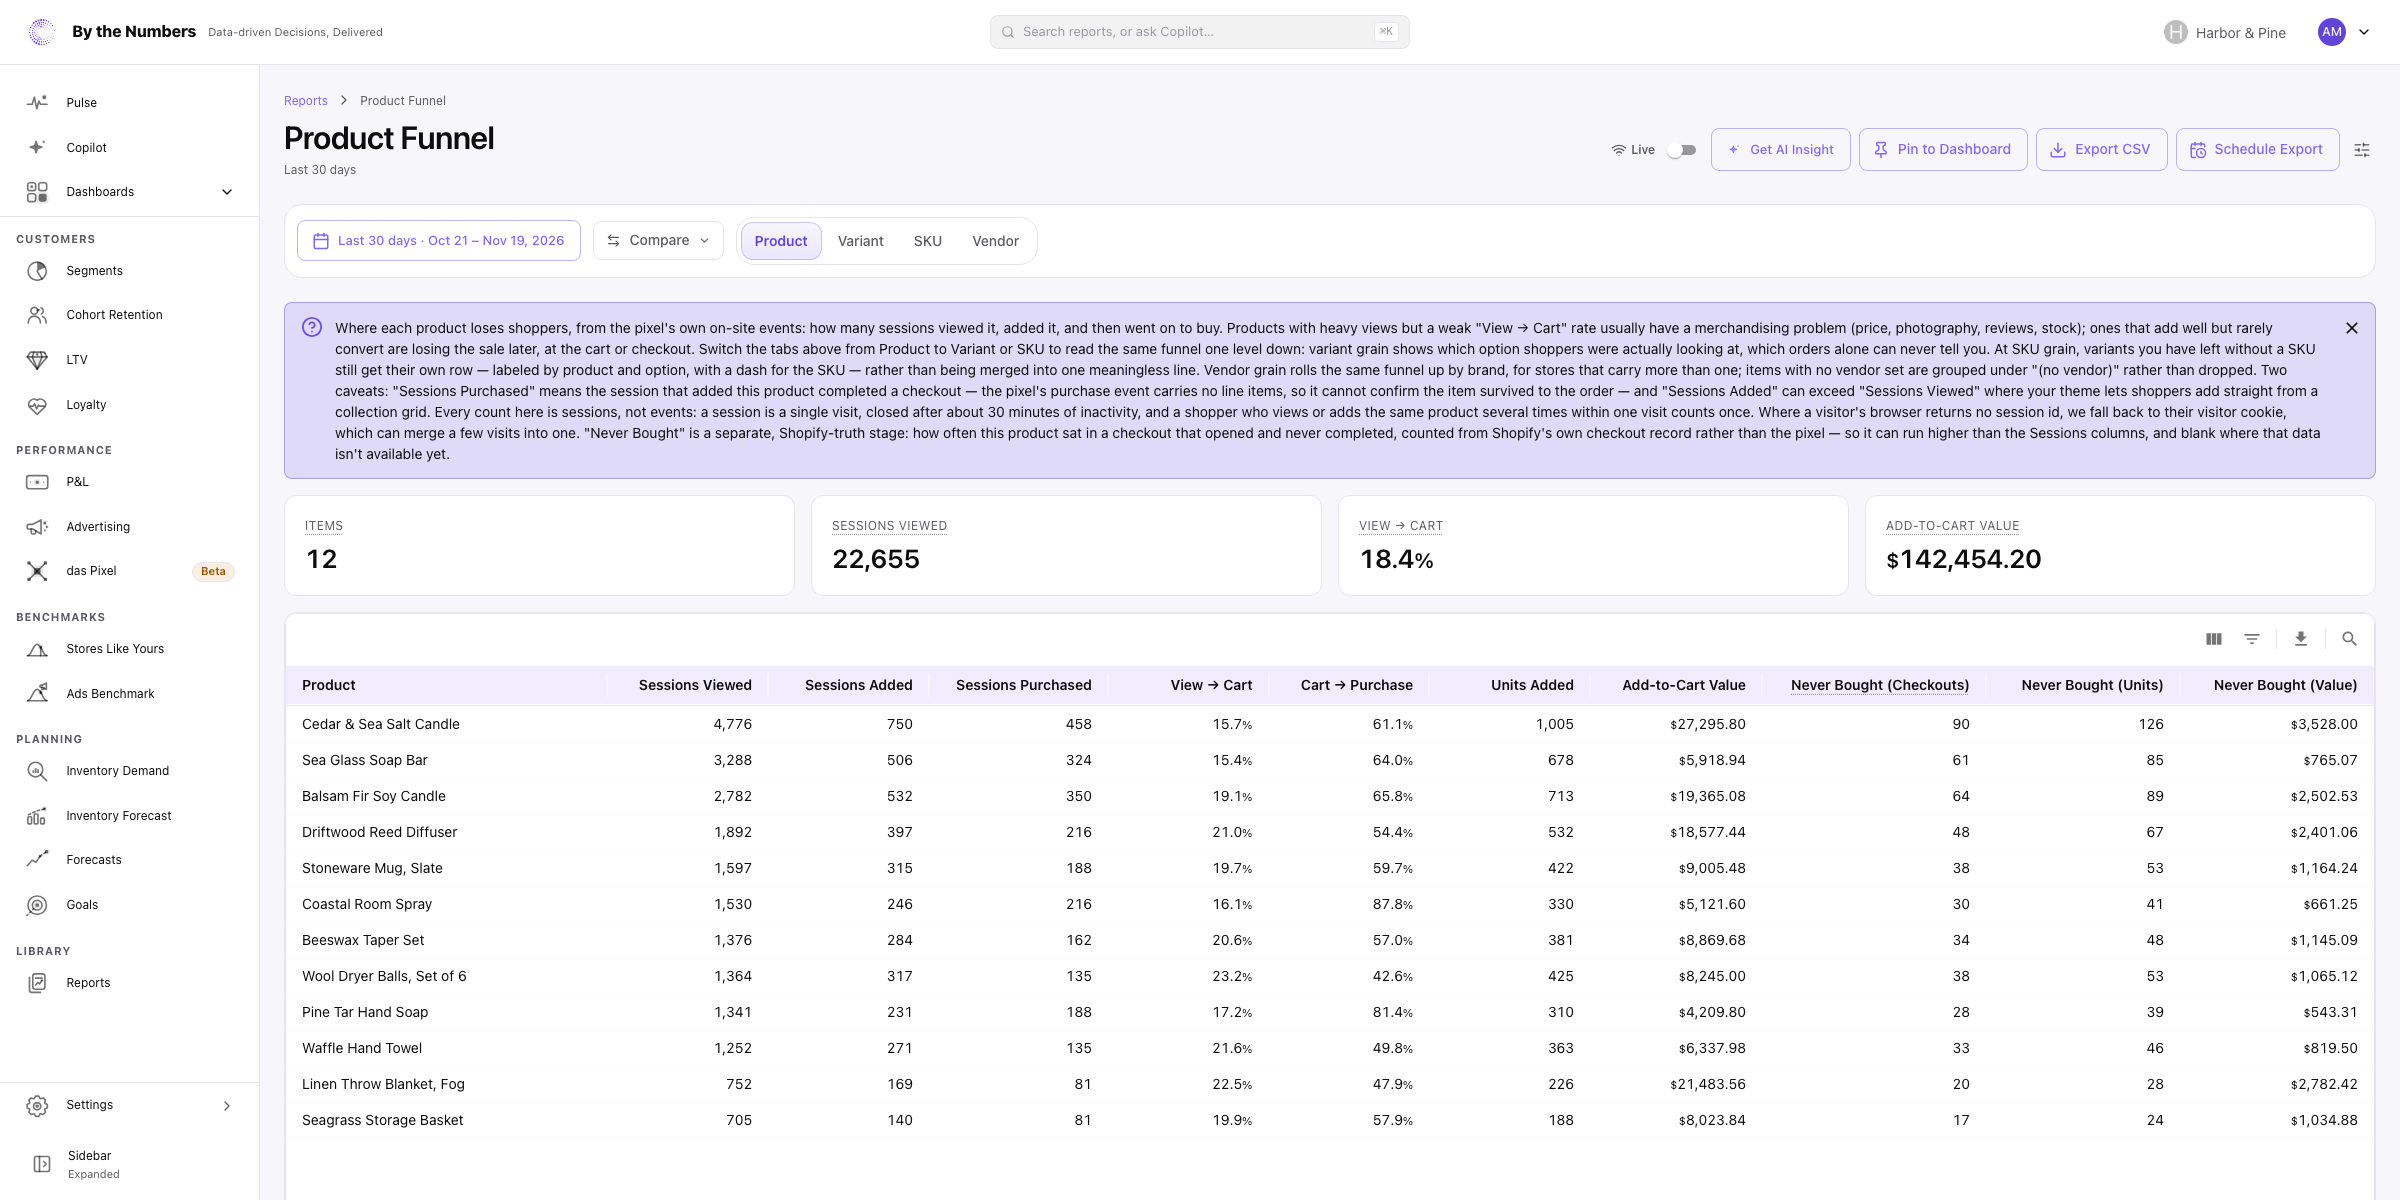Open report settings sliders icon
This screenshot has height=1200, width=2400.
click(x=2362, y=150)
